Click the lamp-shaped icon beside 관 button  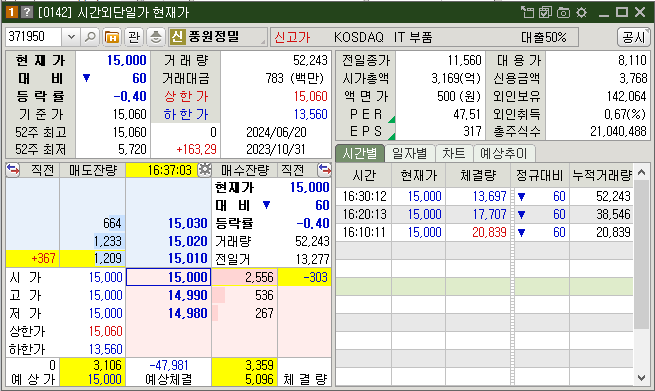coord(156,37)
